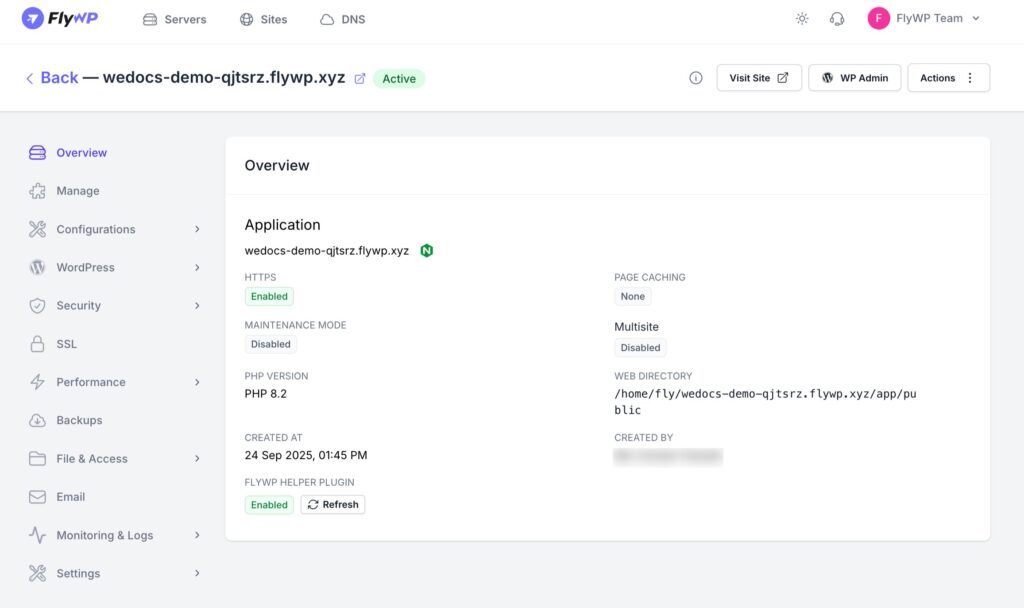Open support via the headset icon
The image size is (1024, 608).
837,19
